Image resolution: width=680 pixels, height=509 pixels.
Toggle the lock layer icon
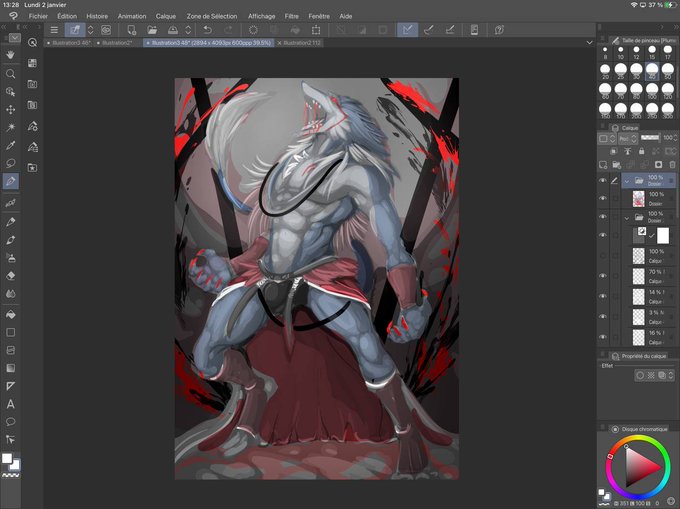point(641,151)
